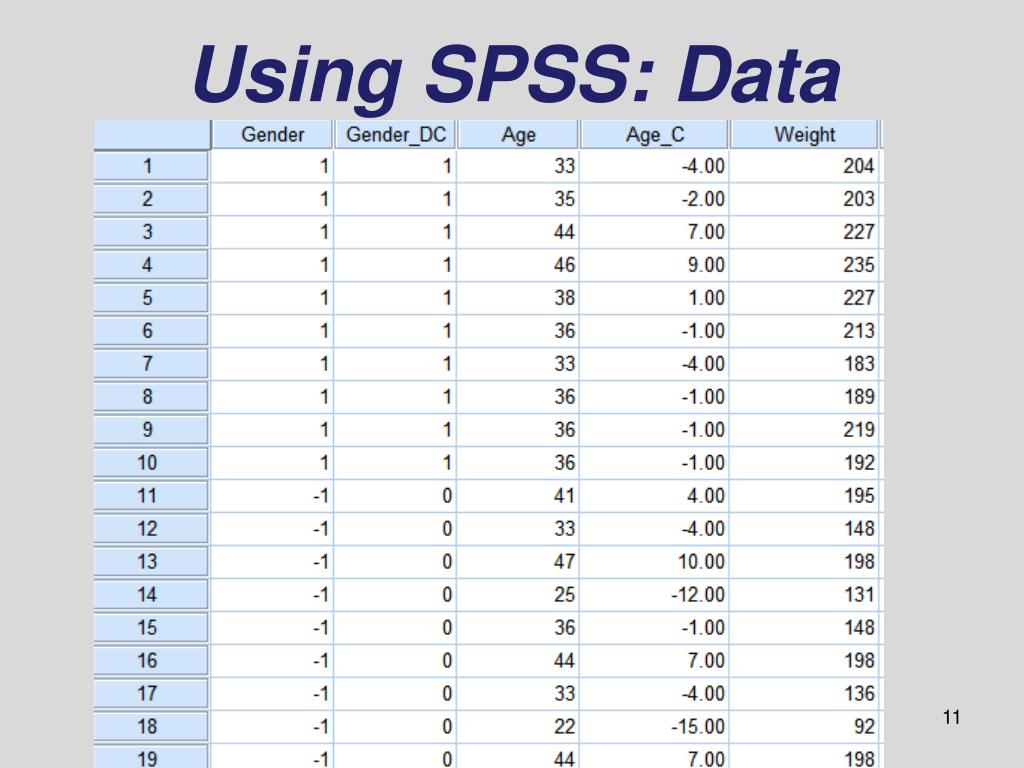Click Age_C cell 10.00 in row 13
Viewport: 1024px width, 768px height.
coord(654,562)
